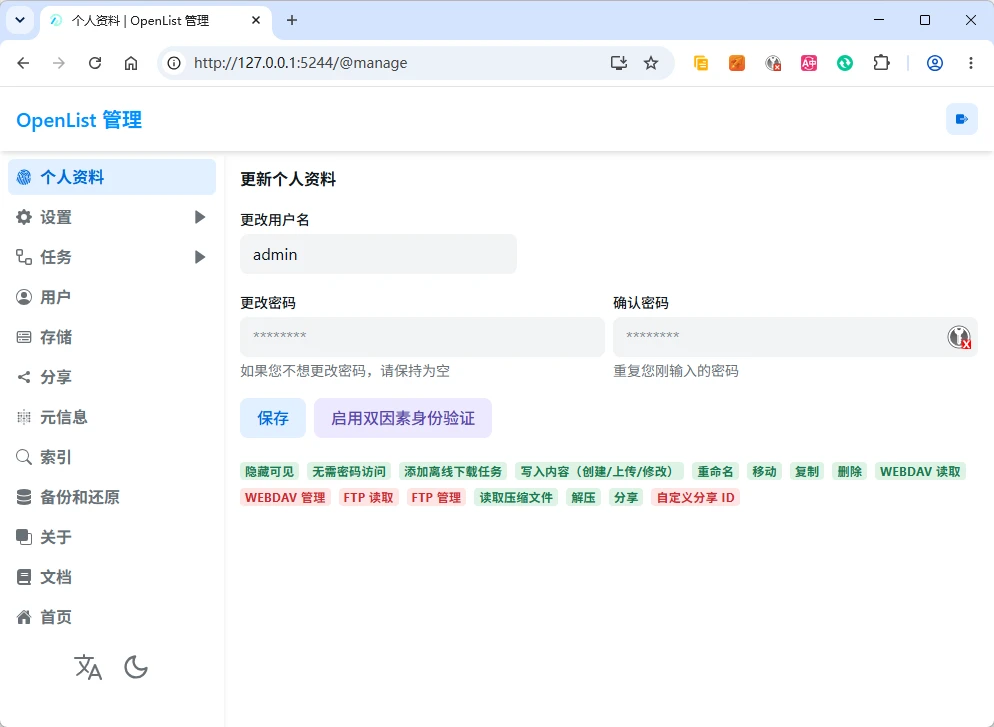
Task: Click the storage drive icon beside 存储
Action: [x=24, y=337]
